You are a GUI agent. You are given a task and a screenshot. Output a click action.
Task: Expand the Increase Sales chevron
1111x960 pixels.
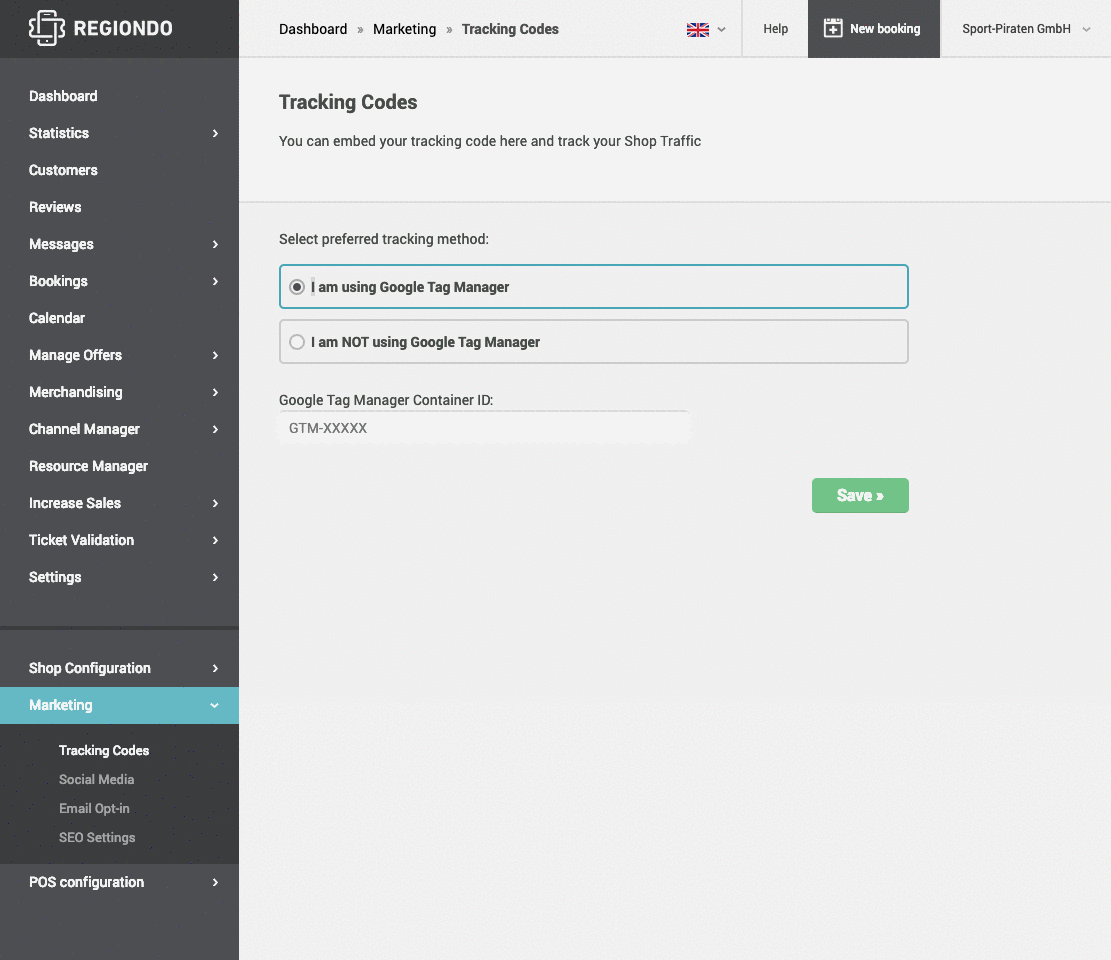215,503
